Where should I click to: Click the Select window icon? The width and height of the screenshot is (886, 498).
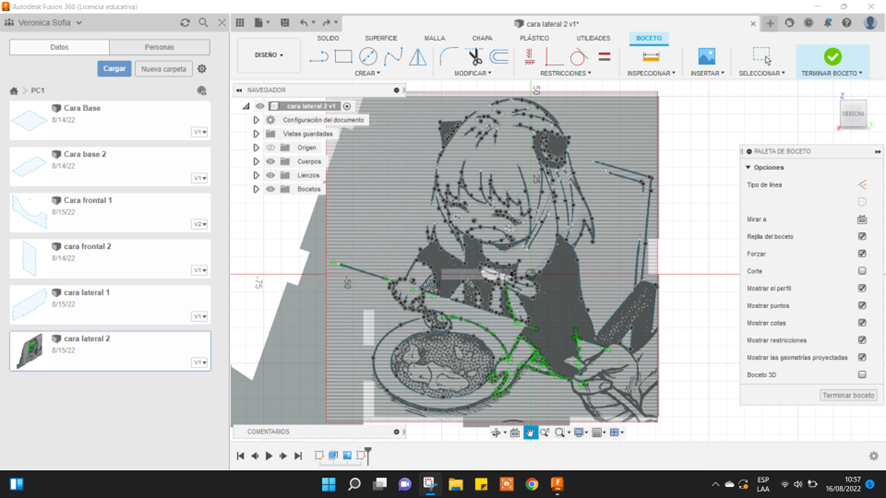[762, 56]
